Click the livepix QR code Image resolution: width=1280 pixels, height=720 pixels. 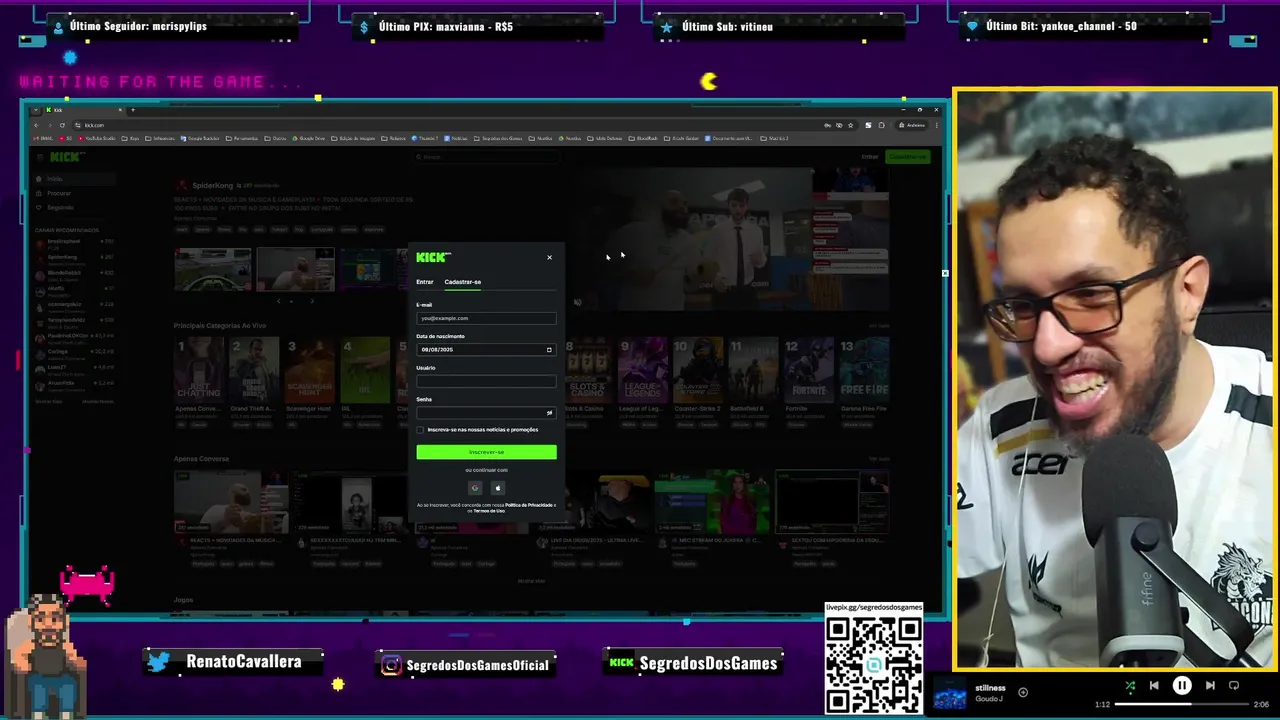coord(874,664)
